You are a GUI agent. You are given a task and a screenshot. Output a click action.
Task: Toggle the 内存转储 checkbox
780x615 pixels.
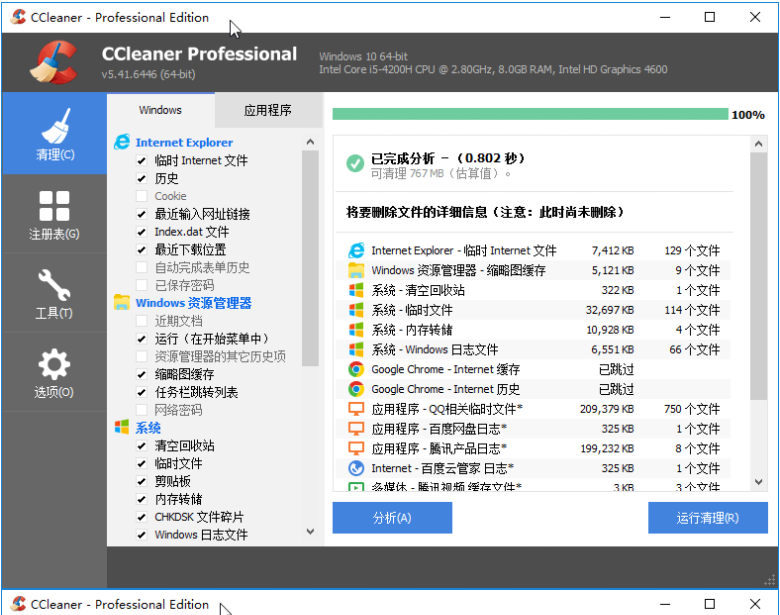coord(142,499)
